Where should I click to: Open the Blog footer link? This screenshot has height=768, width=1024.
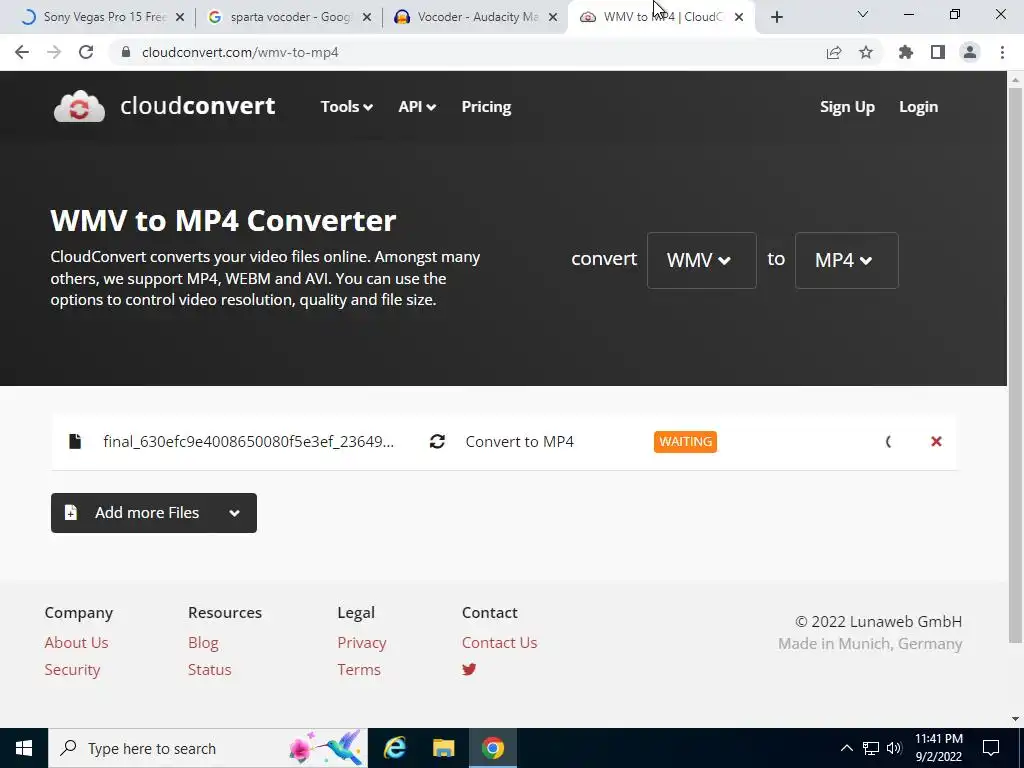coord(203,643)
